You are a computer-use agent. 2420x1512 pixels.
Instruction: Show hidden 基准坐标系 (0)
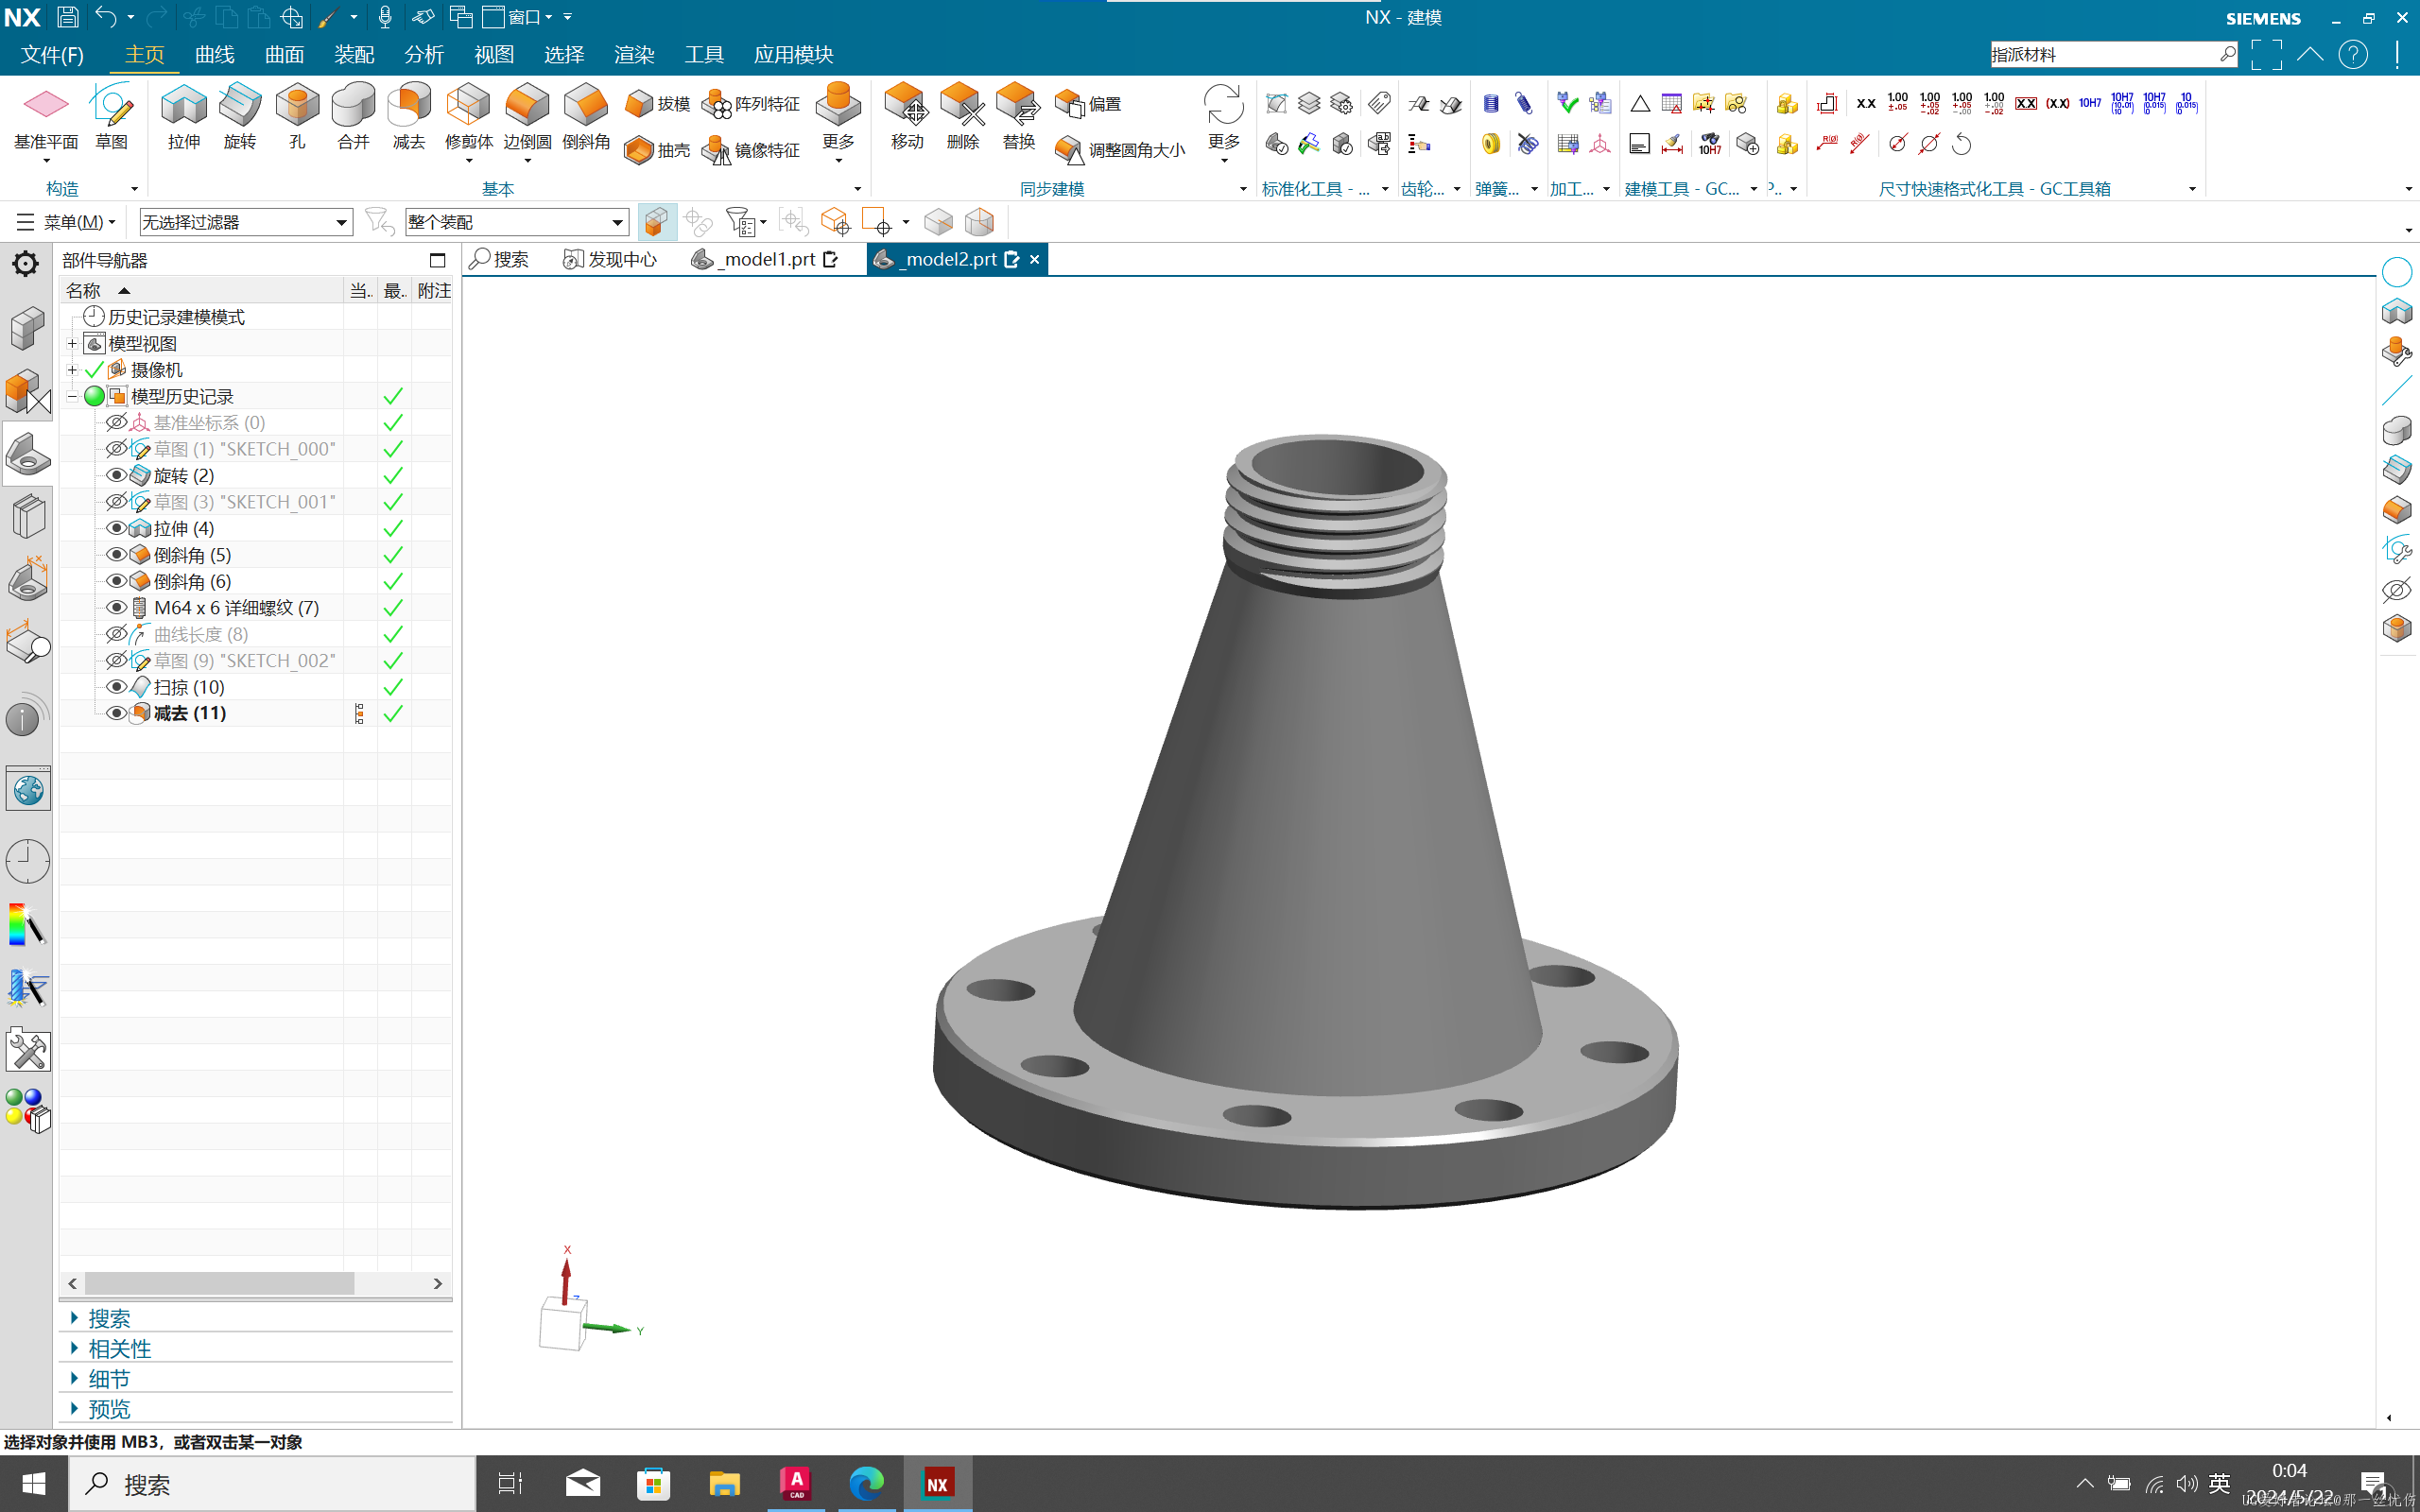tap(116, 422)
